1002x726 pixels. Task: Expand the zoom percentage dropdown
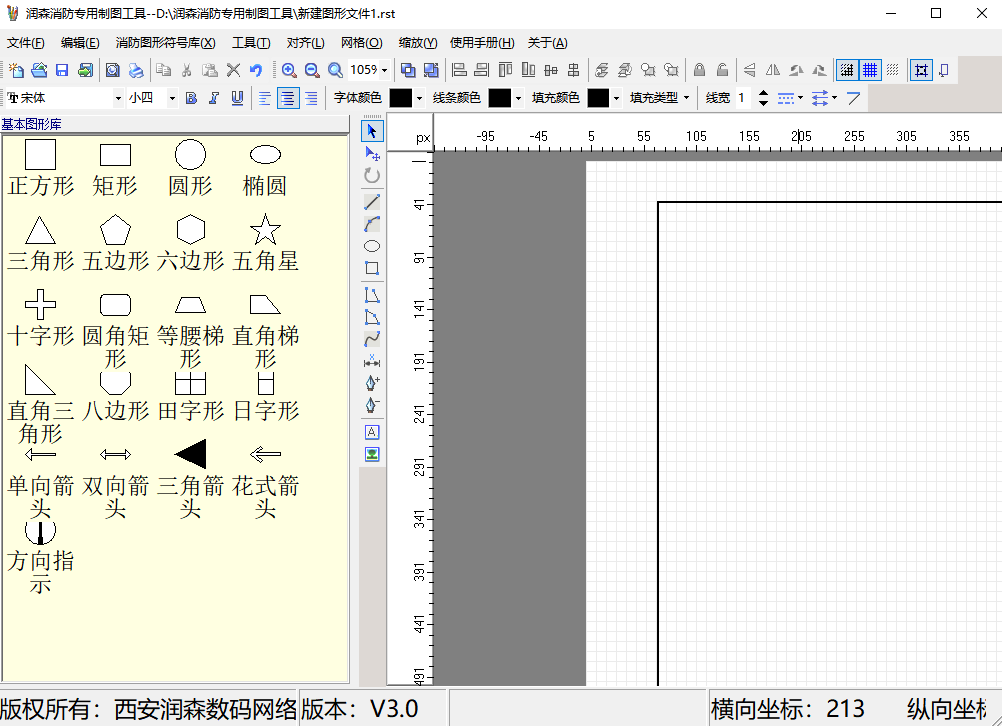(x=384, y=70)
